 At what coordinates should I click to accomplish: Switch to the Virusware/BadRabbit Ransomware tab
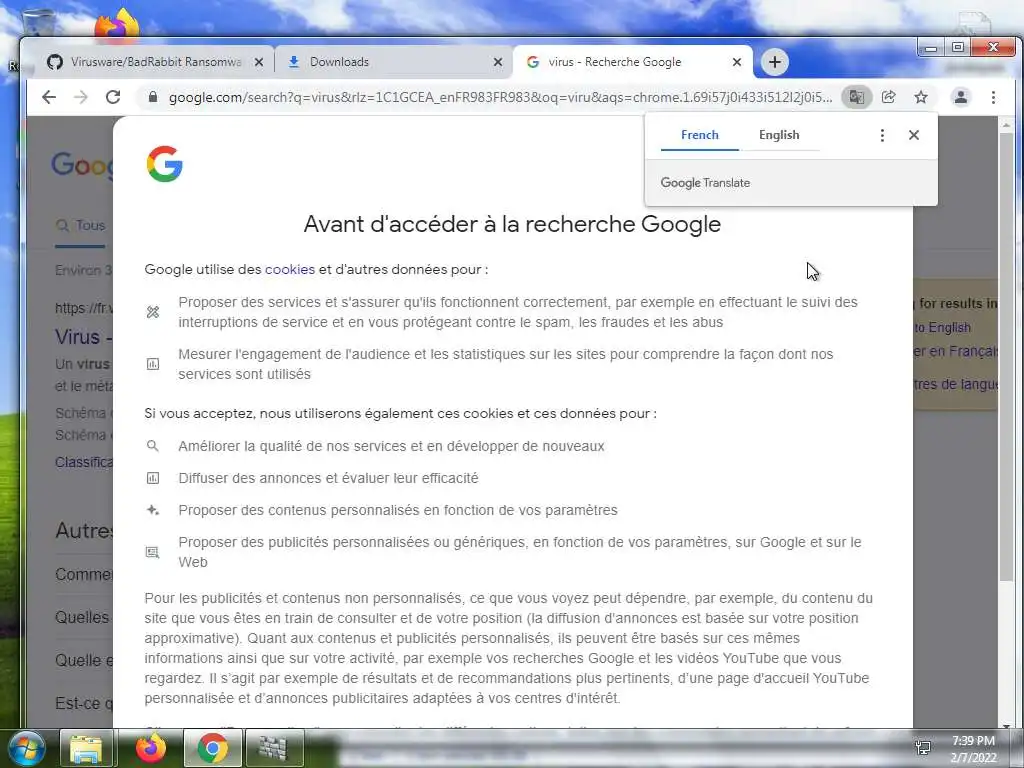click(x=155, y=62)
